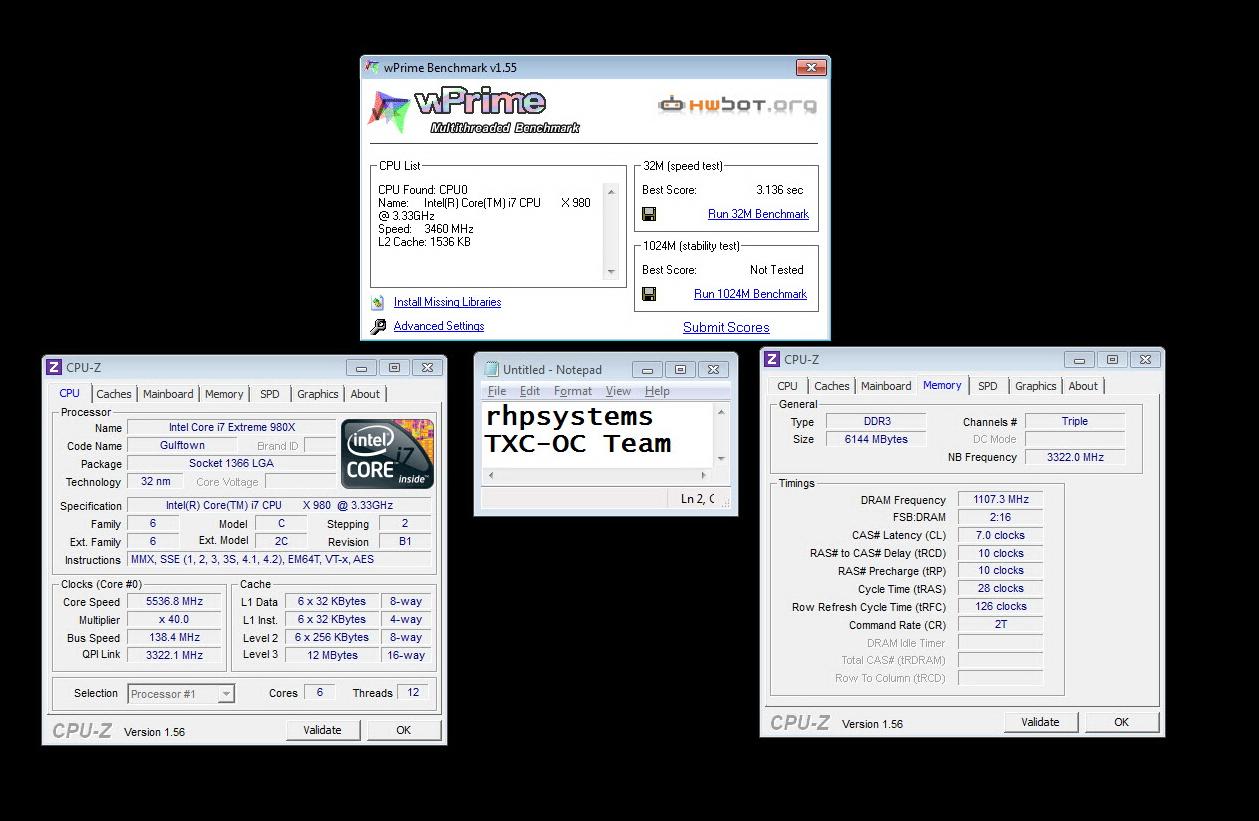The height and width of the screenshot is (821, 1259).
Task: Click the Size value 6144 MBytes
Action: click(877, 439)
